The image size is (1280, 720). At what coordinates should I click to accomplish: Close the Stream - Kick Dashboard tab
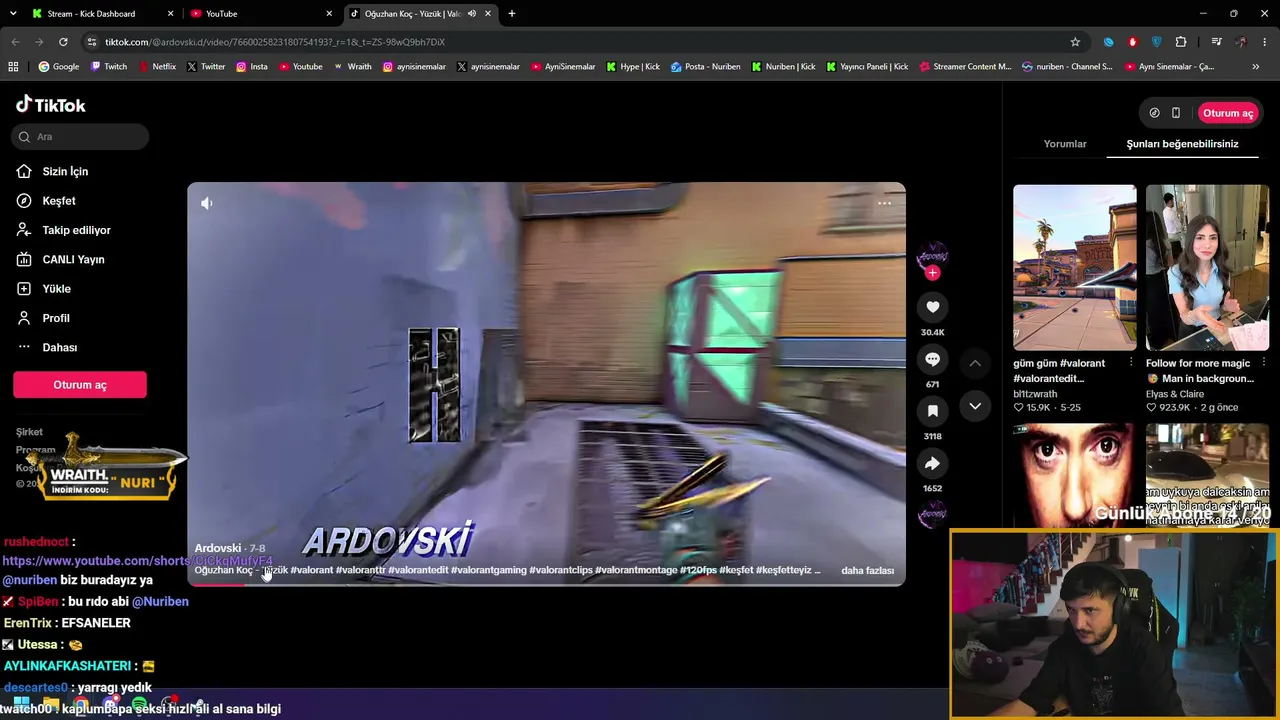[x=171, y=14]
